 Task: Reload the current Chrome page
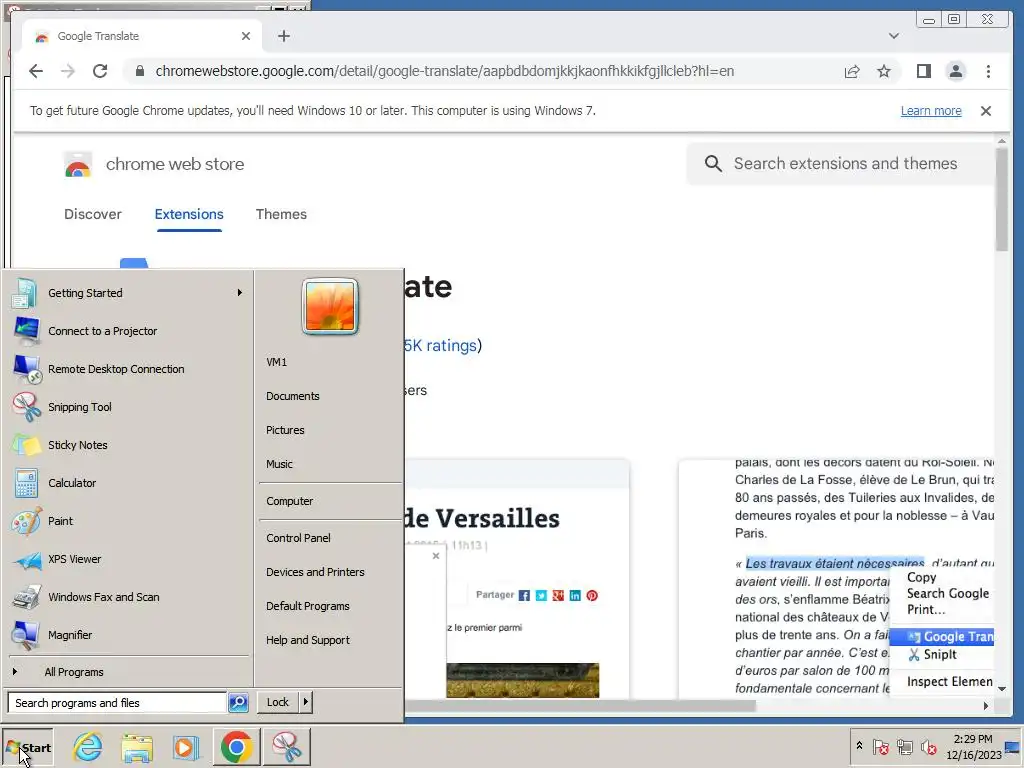(100, 71)
